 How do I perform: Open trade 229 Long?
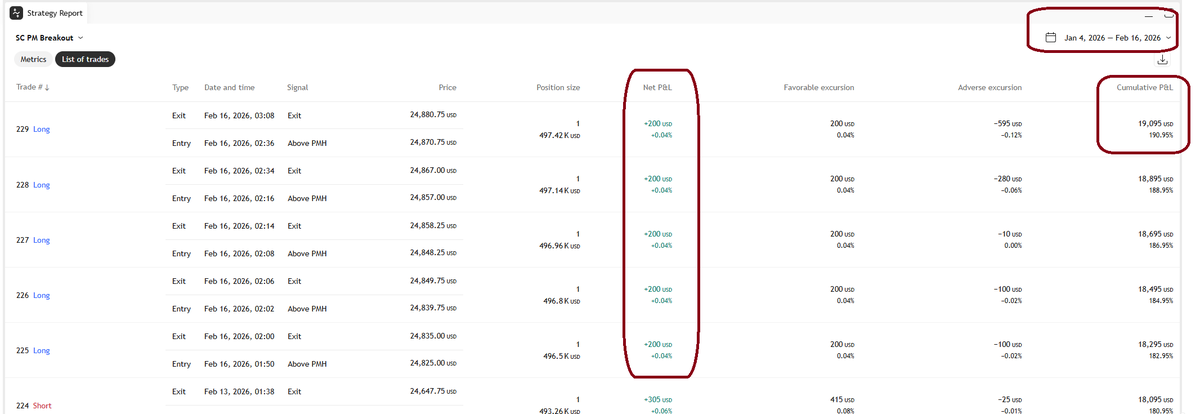pyautogui.click(x=34, y=130)
